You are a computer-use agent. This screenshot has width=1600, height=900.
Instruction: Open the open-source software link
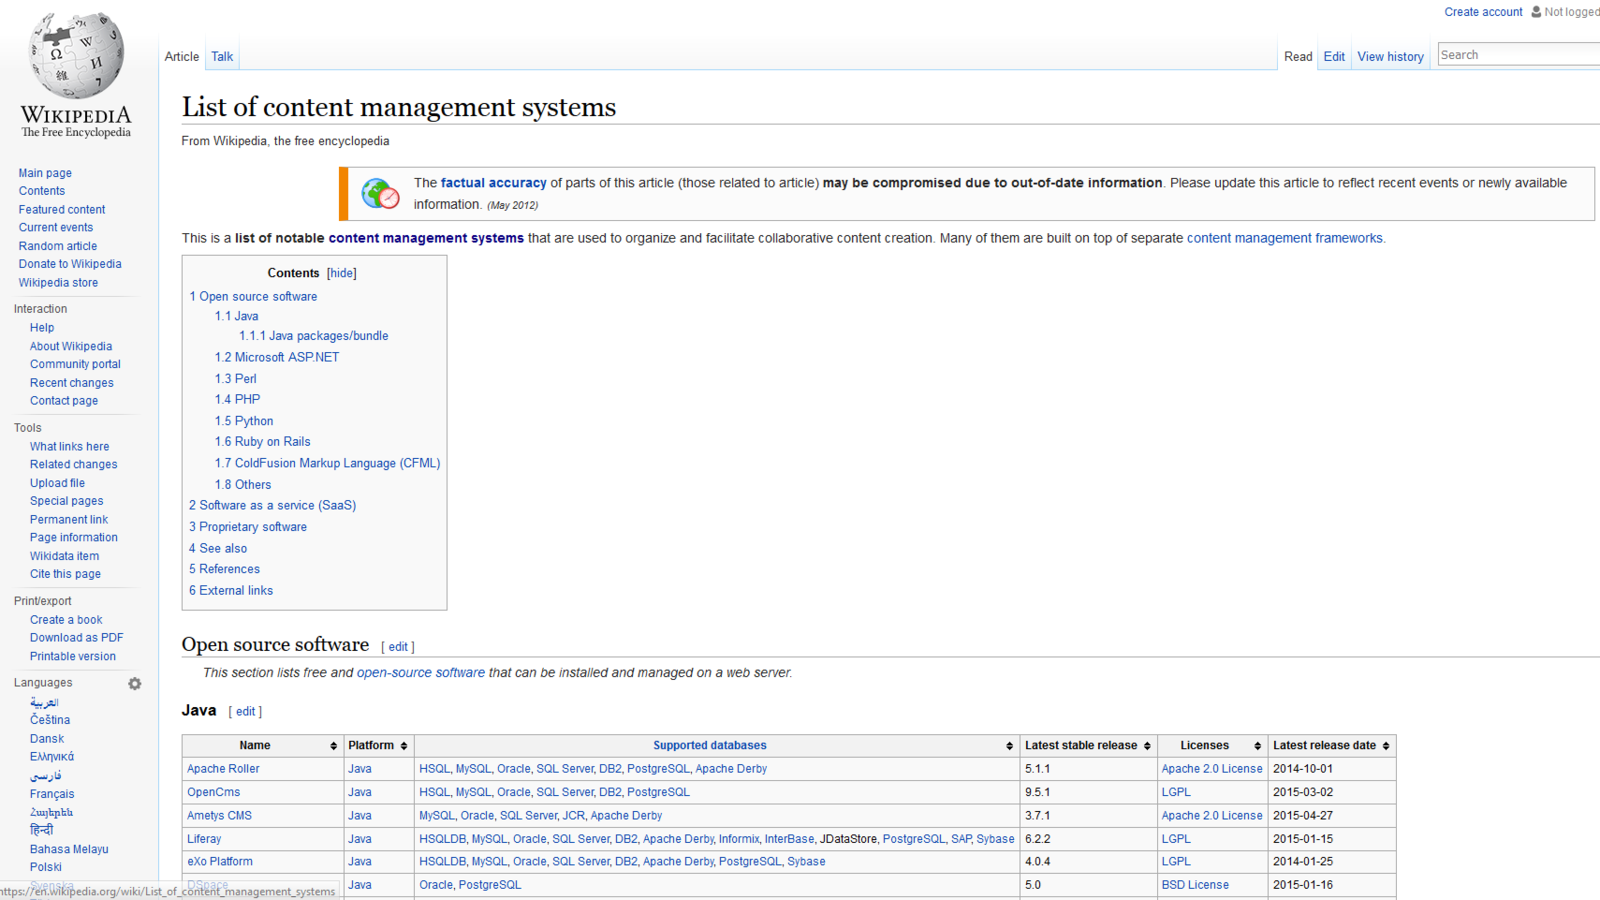click(421, 673)
